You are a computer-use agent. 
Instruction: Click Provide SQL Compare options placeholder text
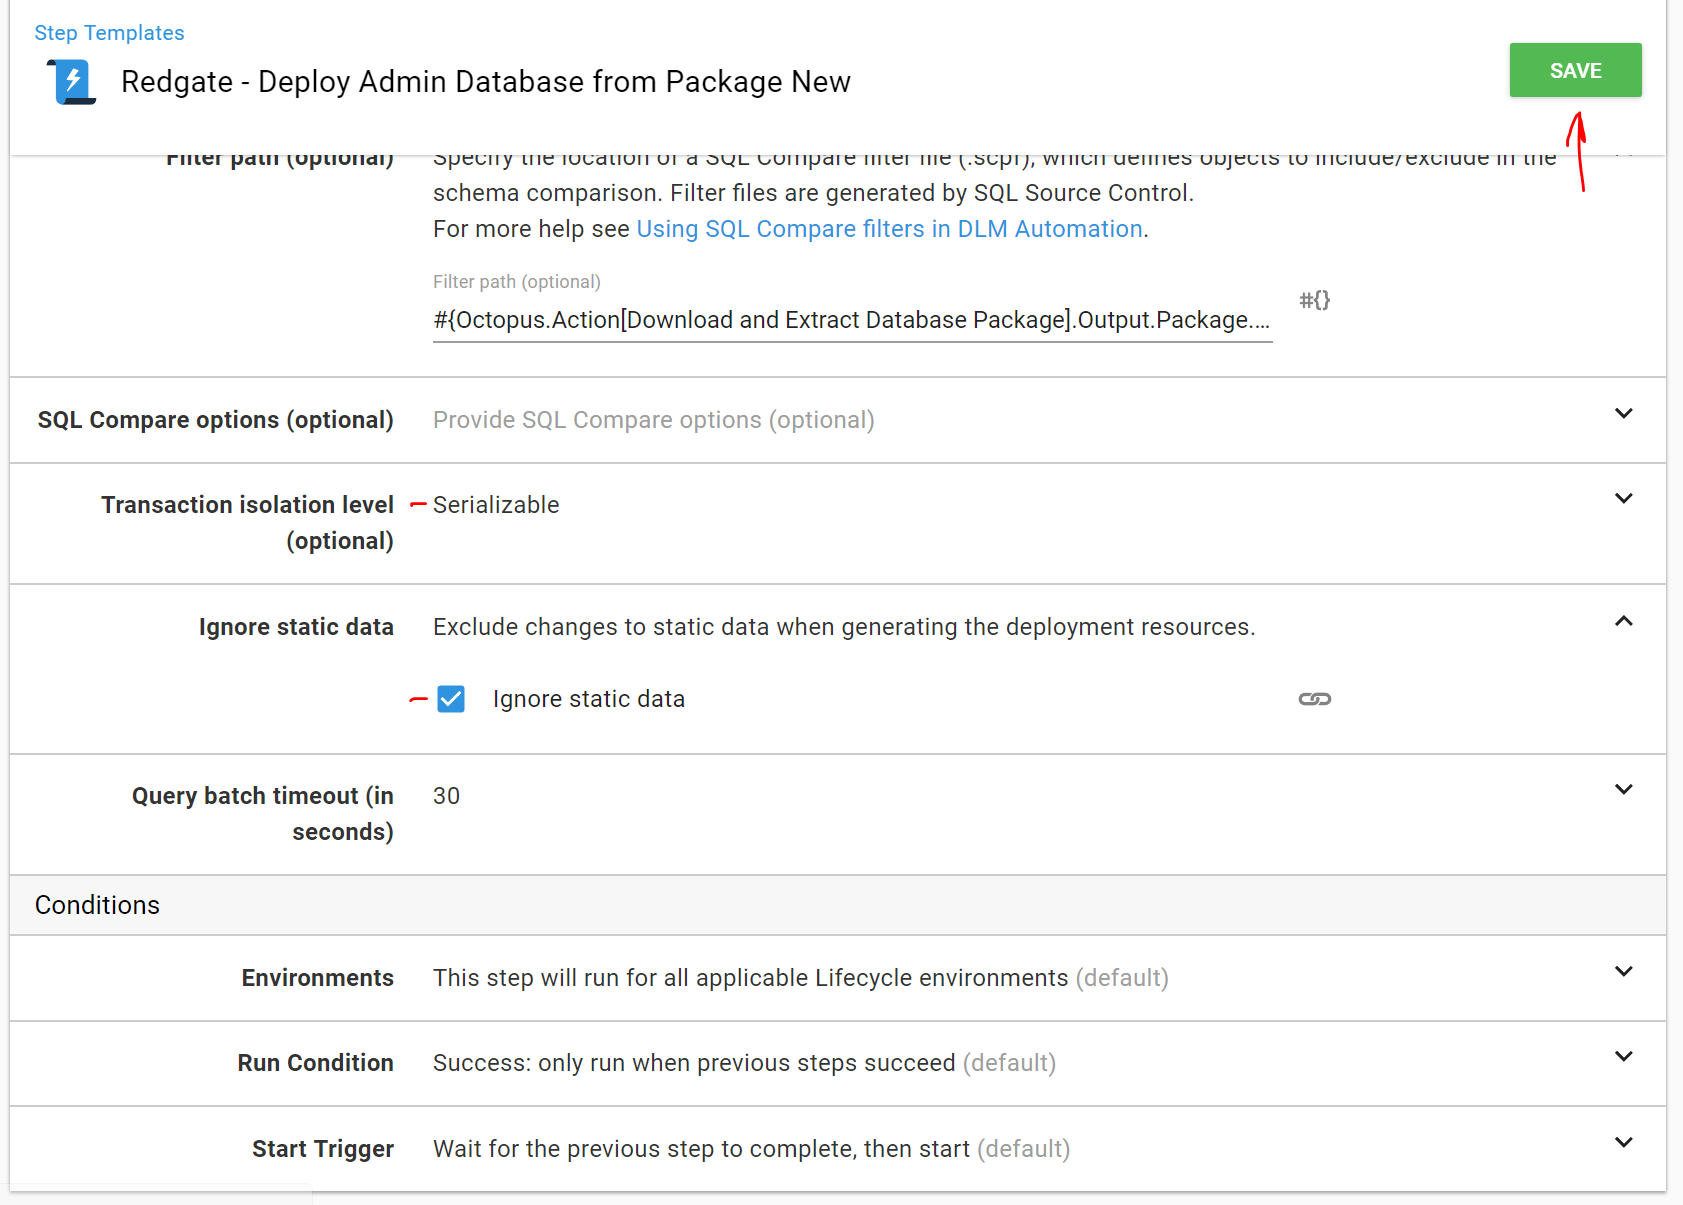653,420
